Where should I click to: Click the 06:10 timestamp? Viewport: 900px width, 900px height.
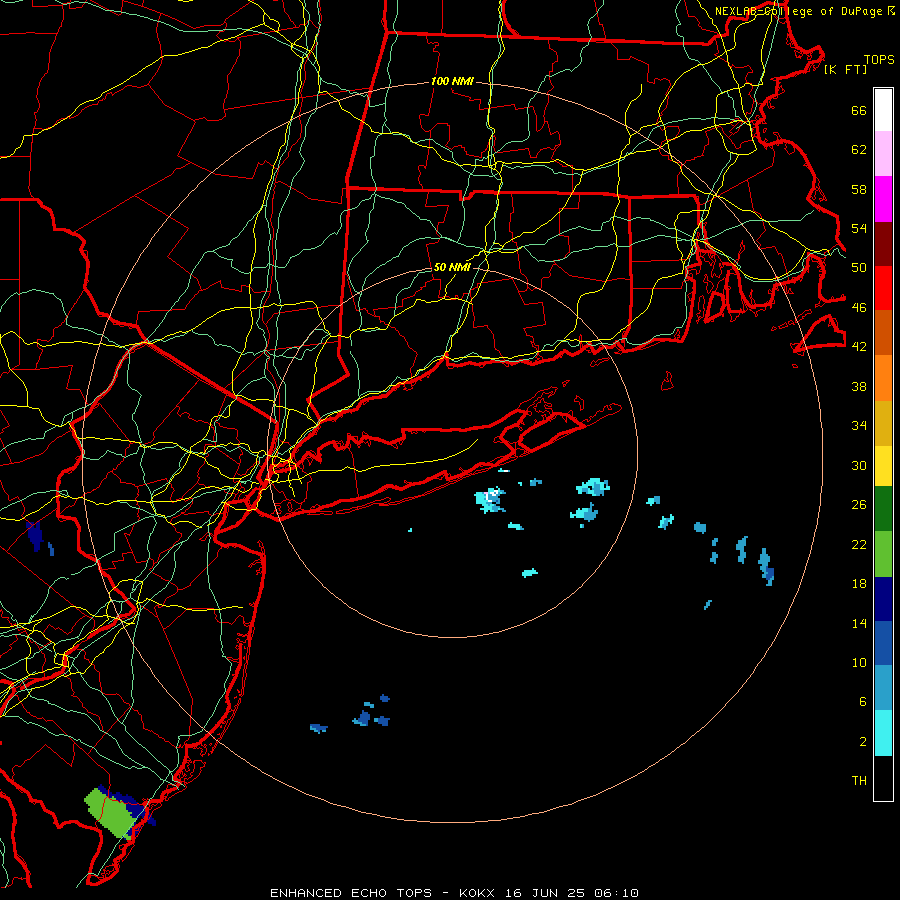[616, 893]
